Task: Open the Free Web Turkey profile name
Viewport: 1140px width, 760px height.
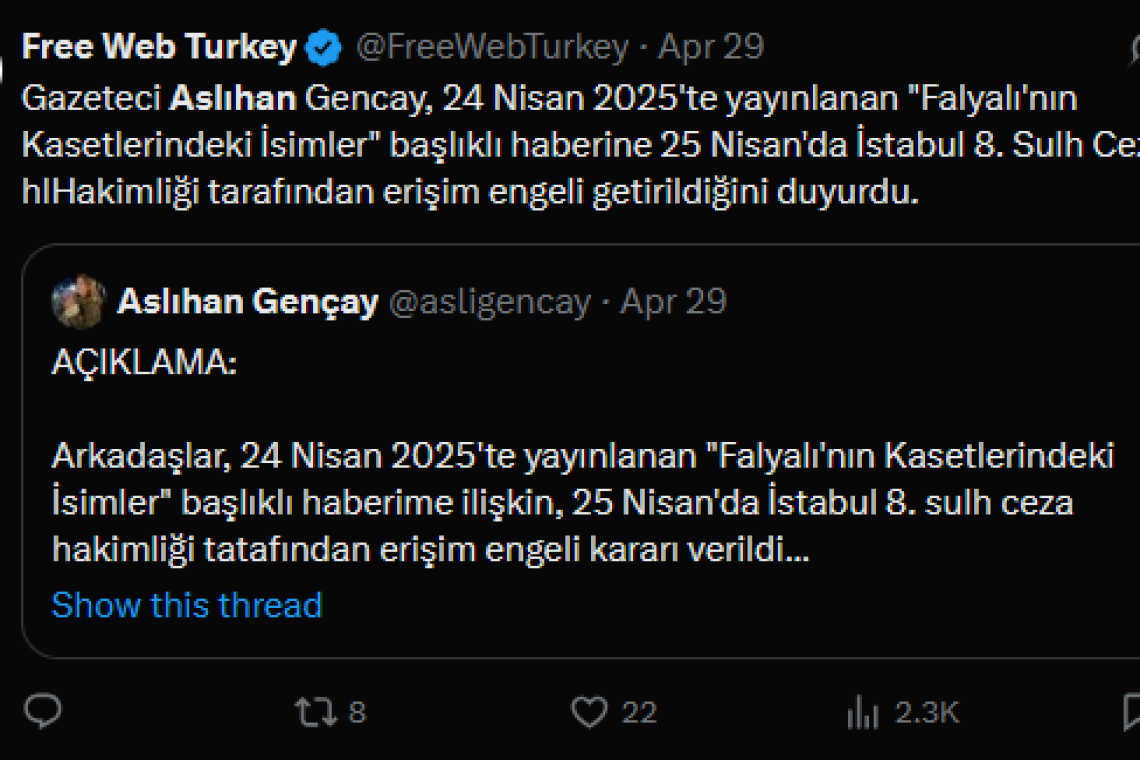Action: [160, 45]
